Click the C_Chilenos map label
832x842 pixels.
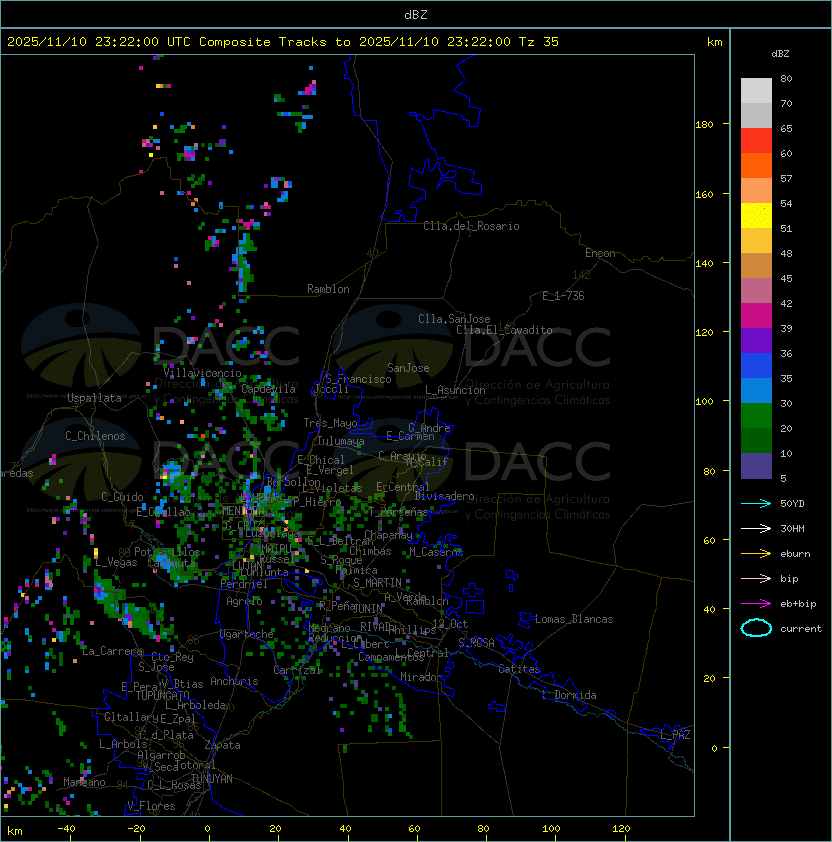[x=95, y=436]
